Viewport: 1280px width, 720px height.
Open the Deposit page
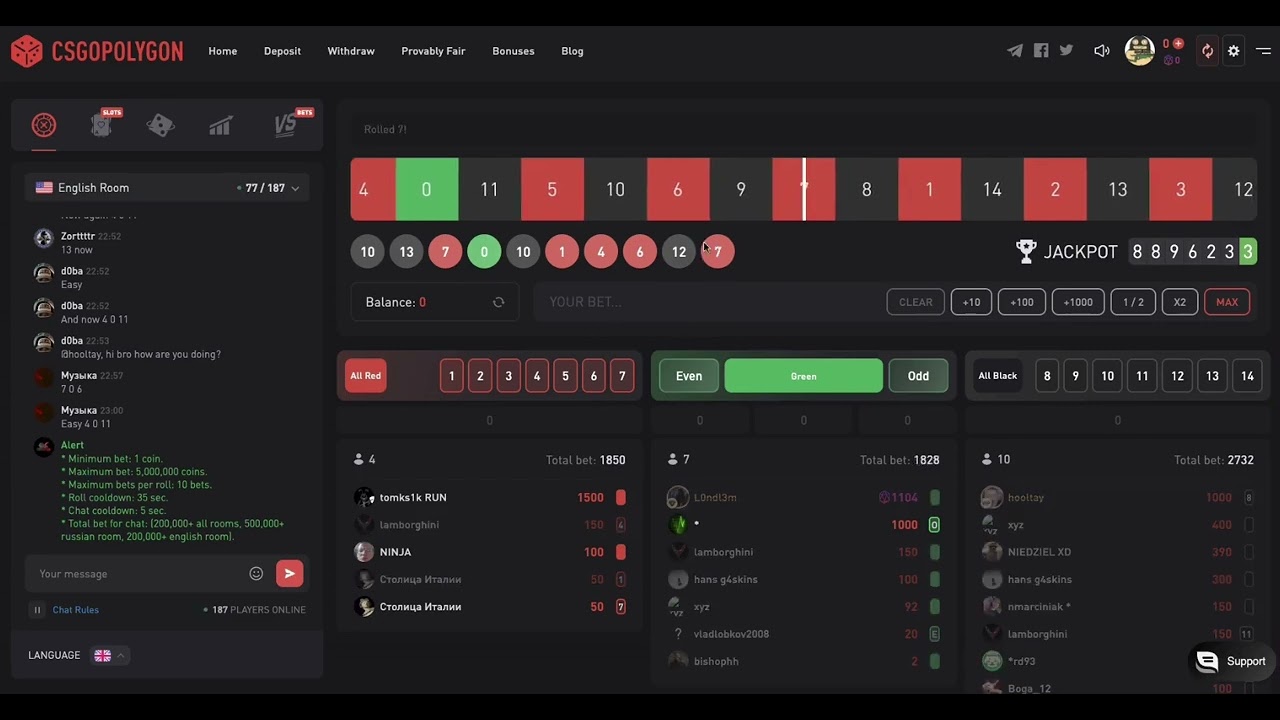click(x=282, y=51)
